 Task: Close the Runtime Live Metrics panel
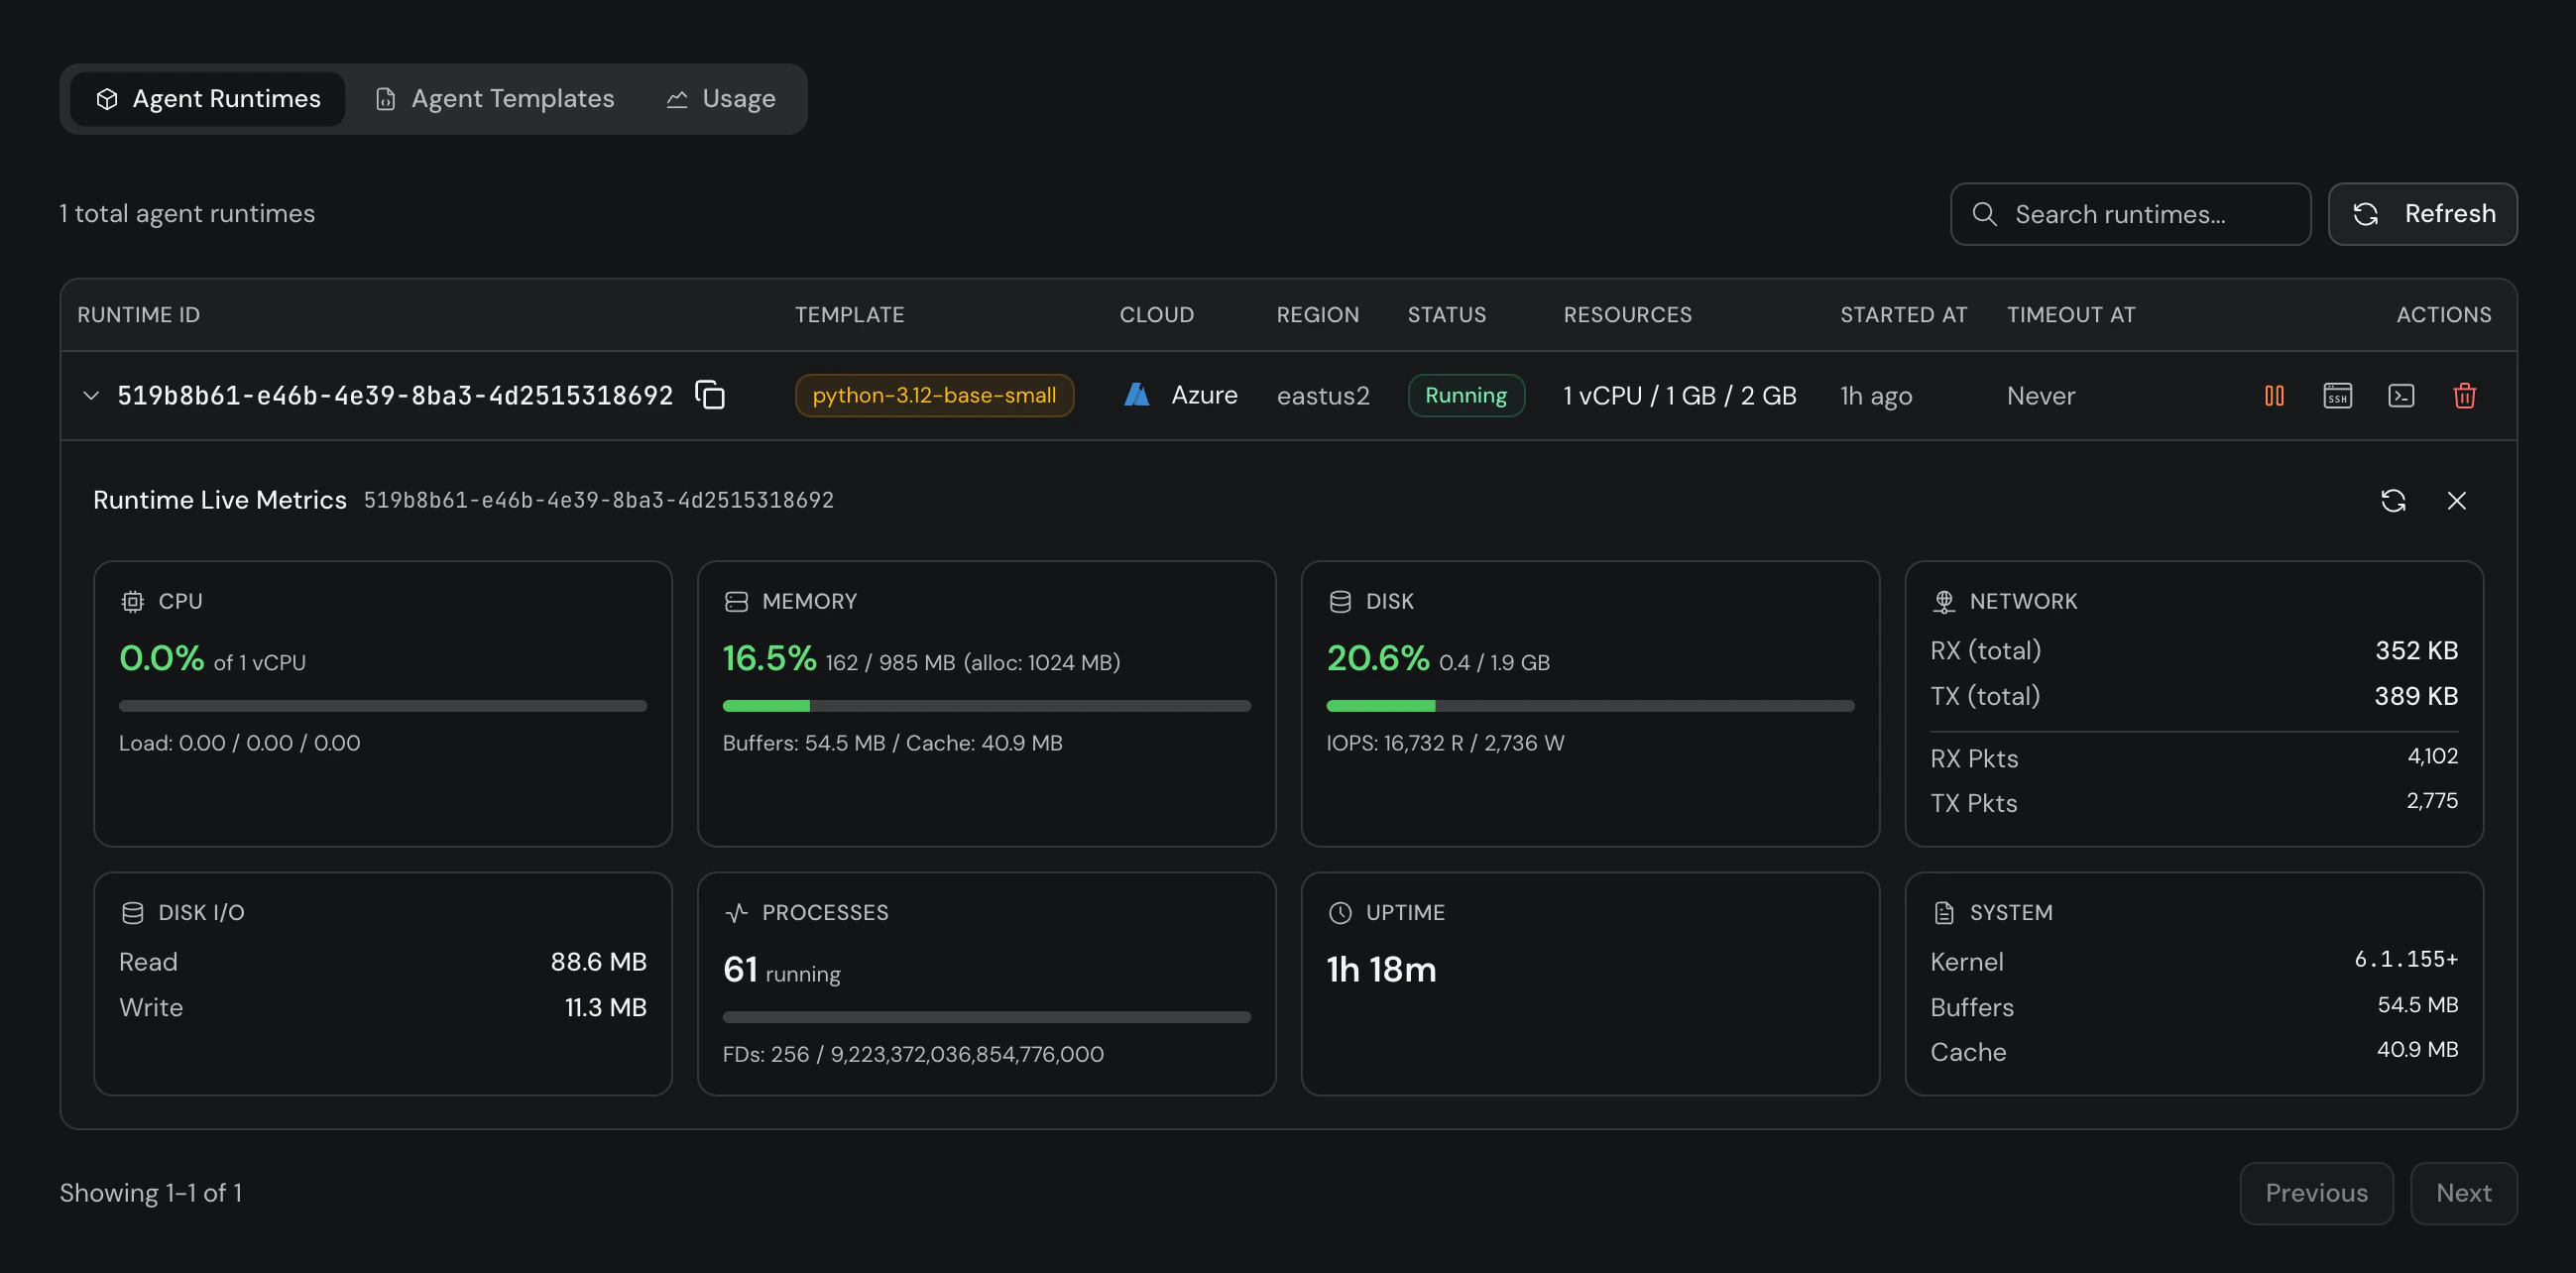[2458, 500]
